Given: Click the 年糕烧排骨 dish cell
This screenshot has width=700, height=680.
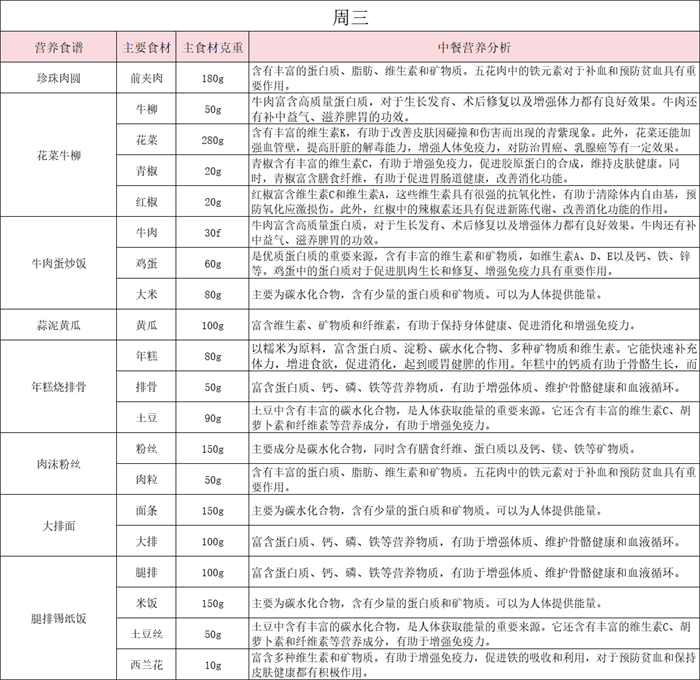Looking at the screenshot, I should [59, 386].
